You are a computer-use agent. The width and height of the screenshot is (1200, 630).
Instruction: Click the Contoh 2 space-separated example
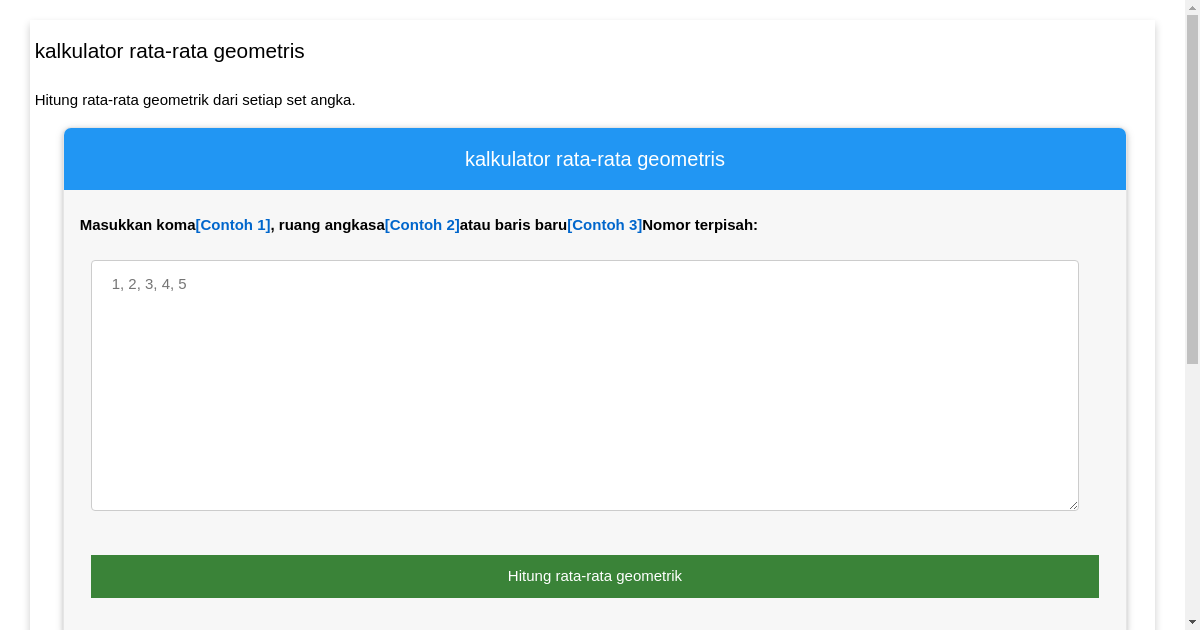click(x=422, y=225)
